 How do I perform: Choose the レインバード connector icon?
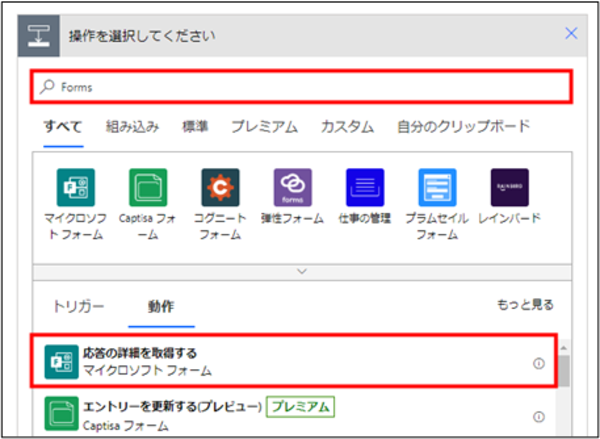coord(510,188)
